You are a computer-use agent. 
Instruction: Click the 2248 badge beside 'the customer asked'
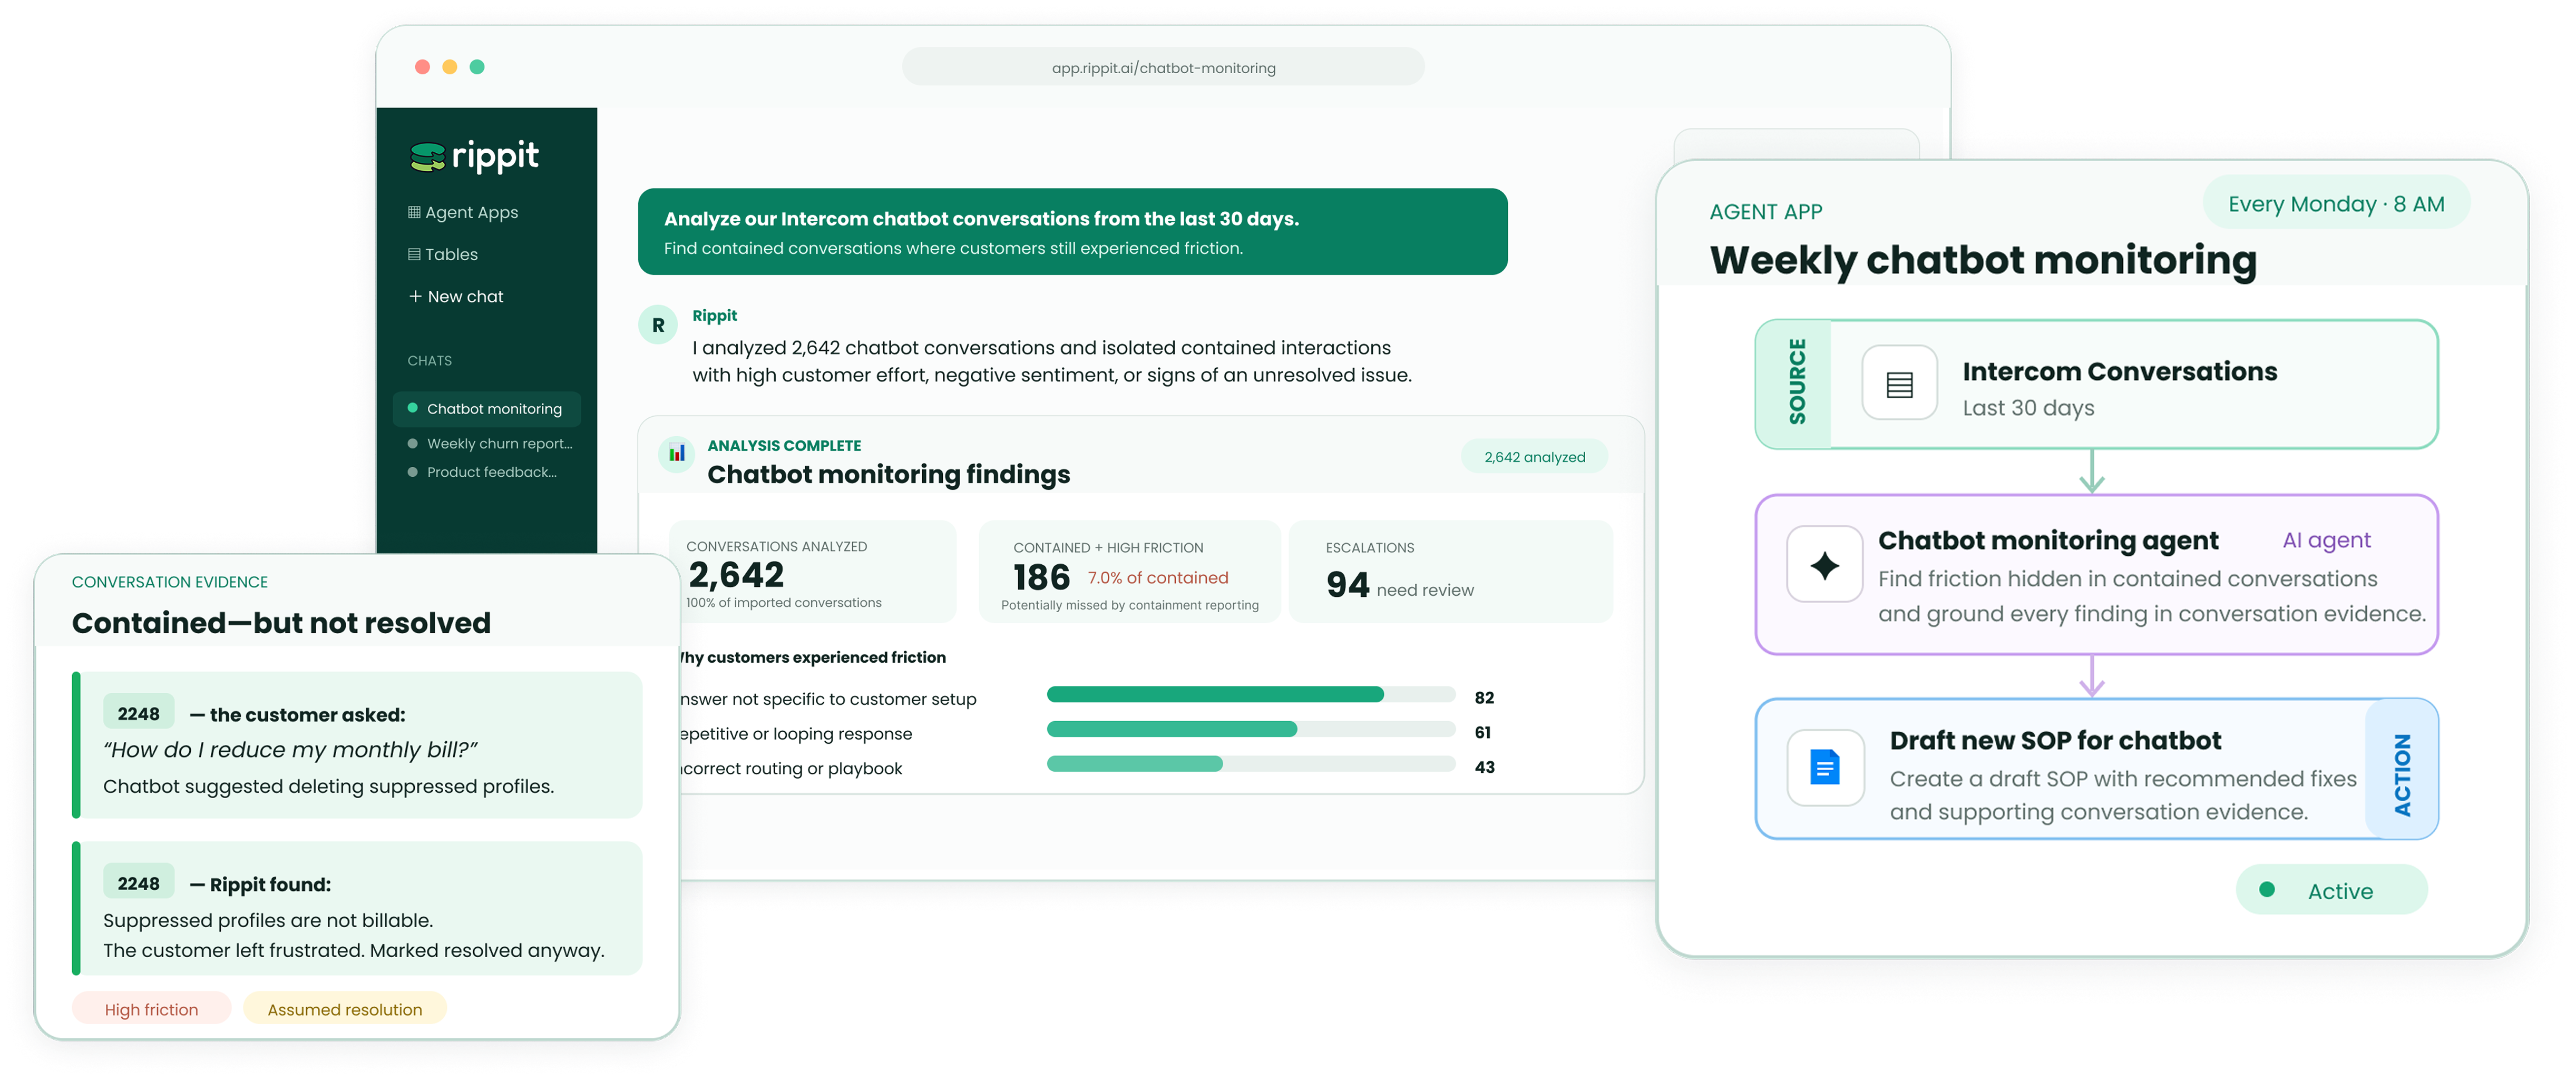coord(138,713)
